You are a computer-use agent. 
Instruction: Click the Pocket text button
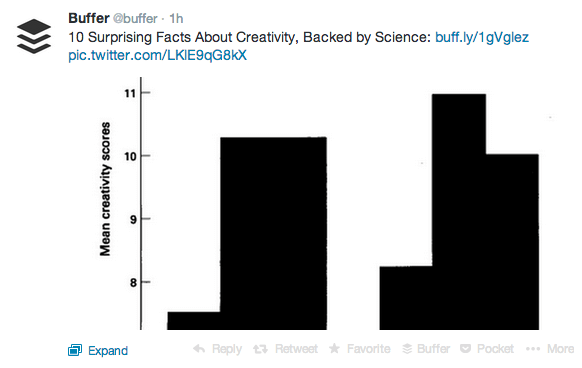coord(495,349)
